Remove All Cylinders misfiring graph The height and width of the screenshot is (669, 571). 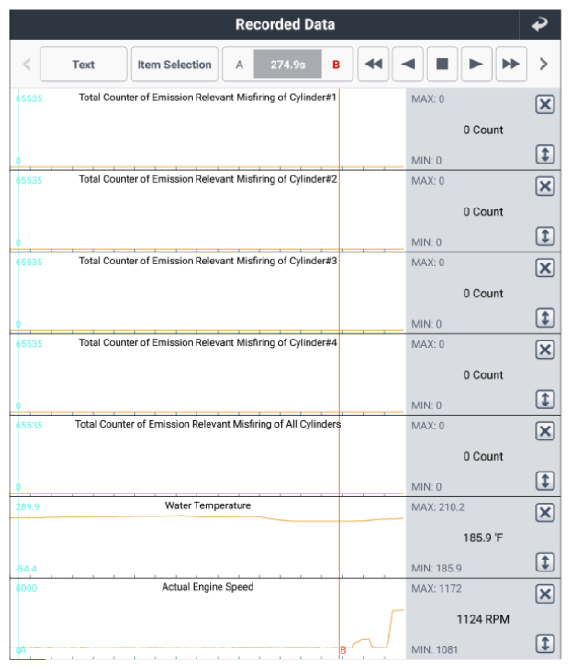(x=545, y=431)
